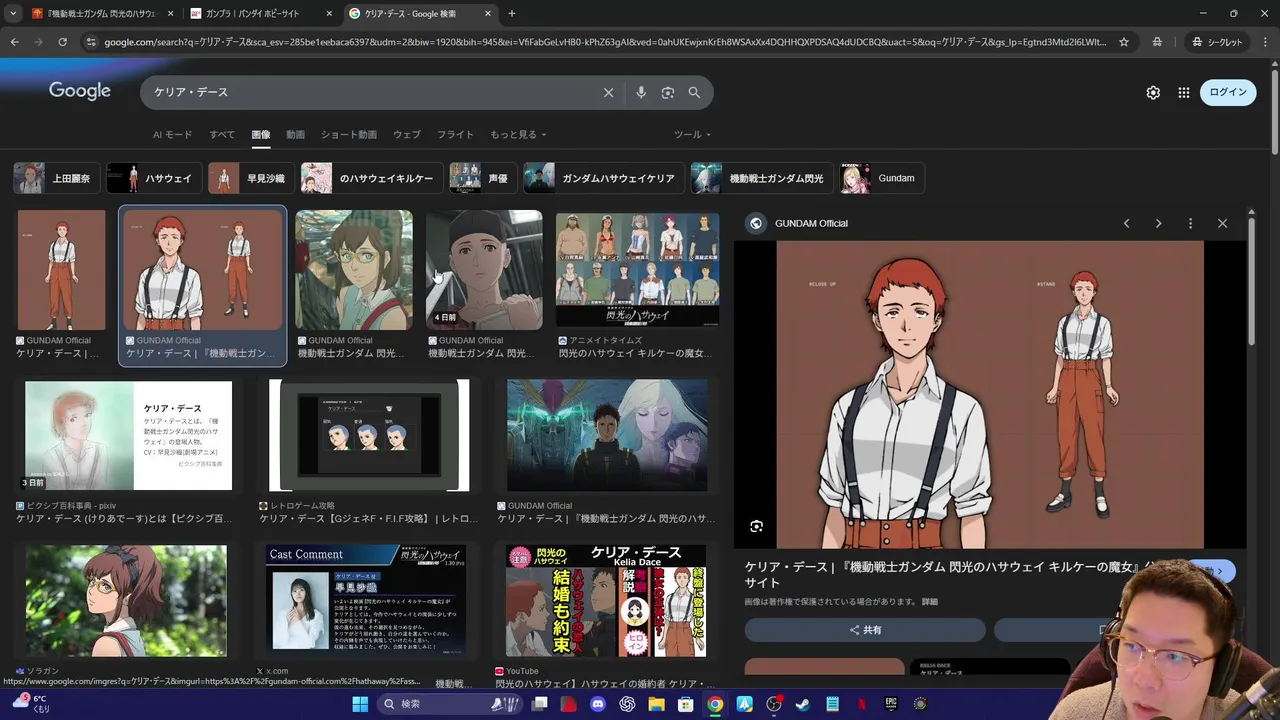Image resolution: width=1280 pixels, height=720 pixels.
Task: Close the ケリア・デース Google 検索 tab
Action: [488, 13]
